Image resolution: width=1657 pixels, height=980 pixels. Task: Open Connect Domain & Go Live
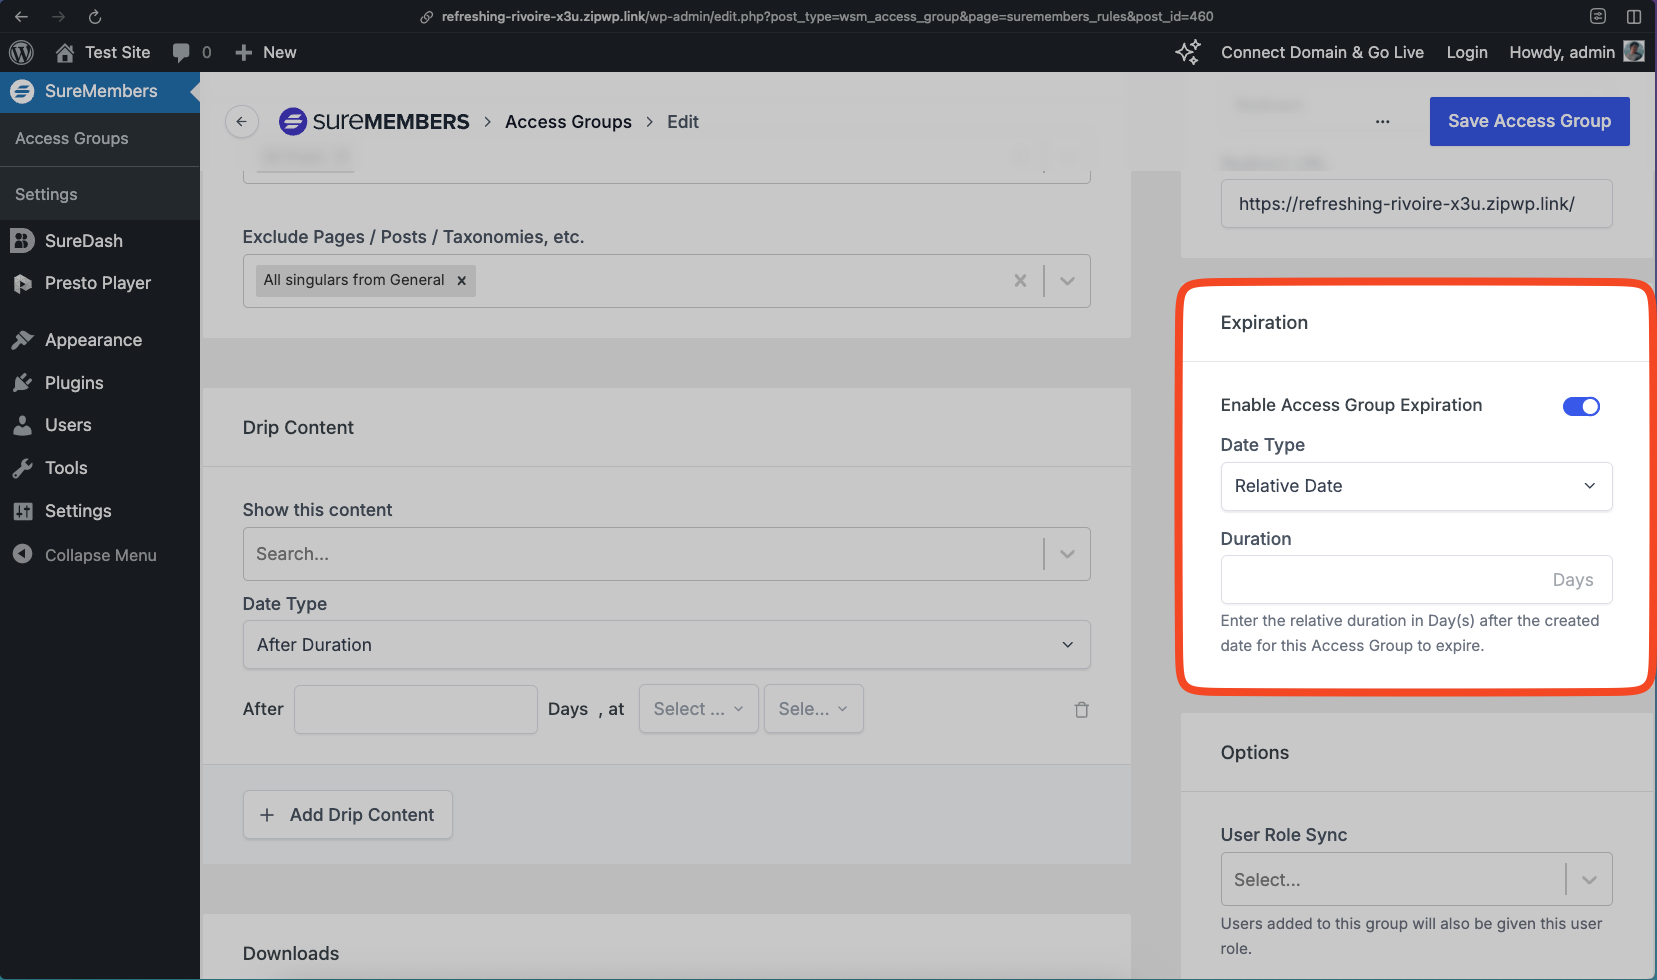click(1322, 52)
